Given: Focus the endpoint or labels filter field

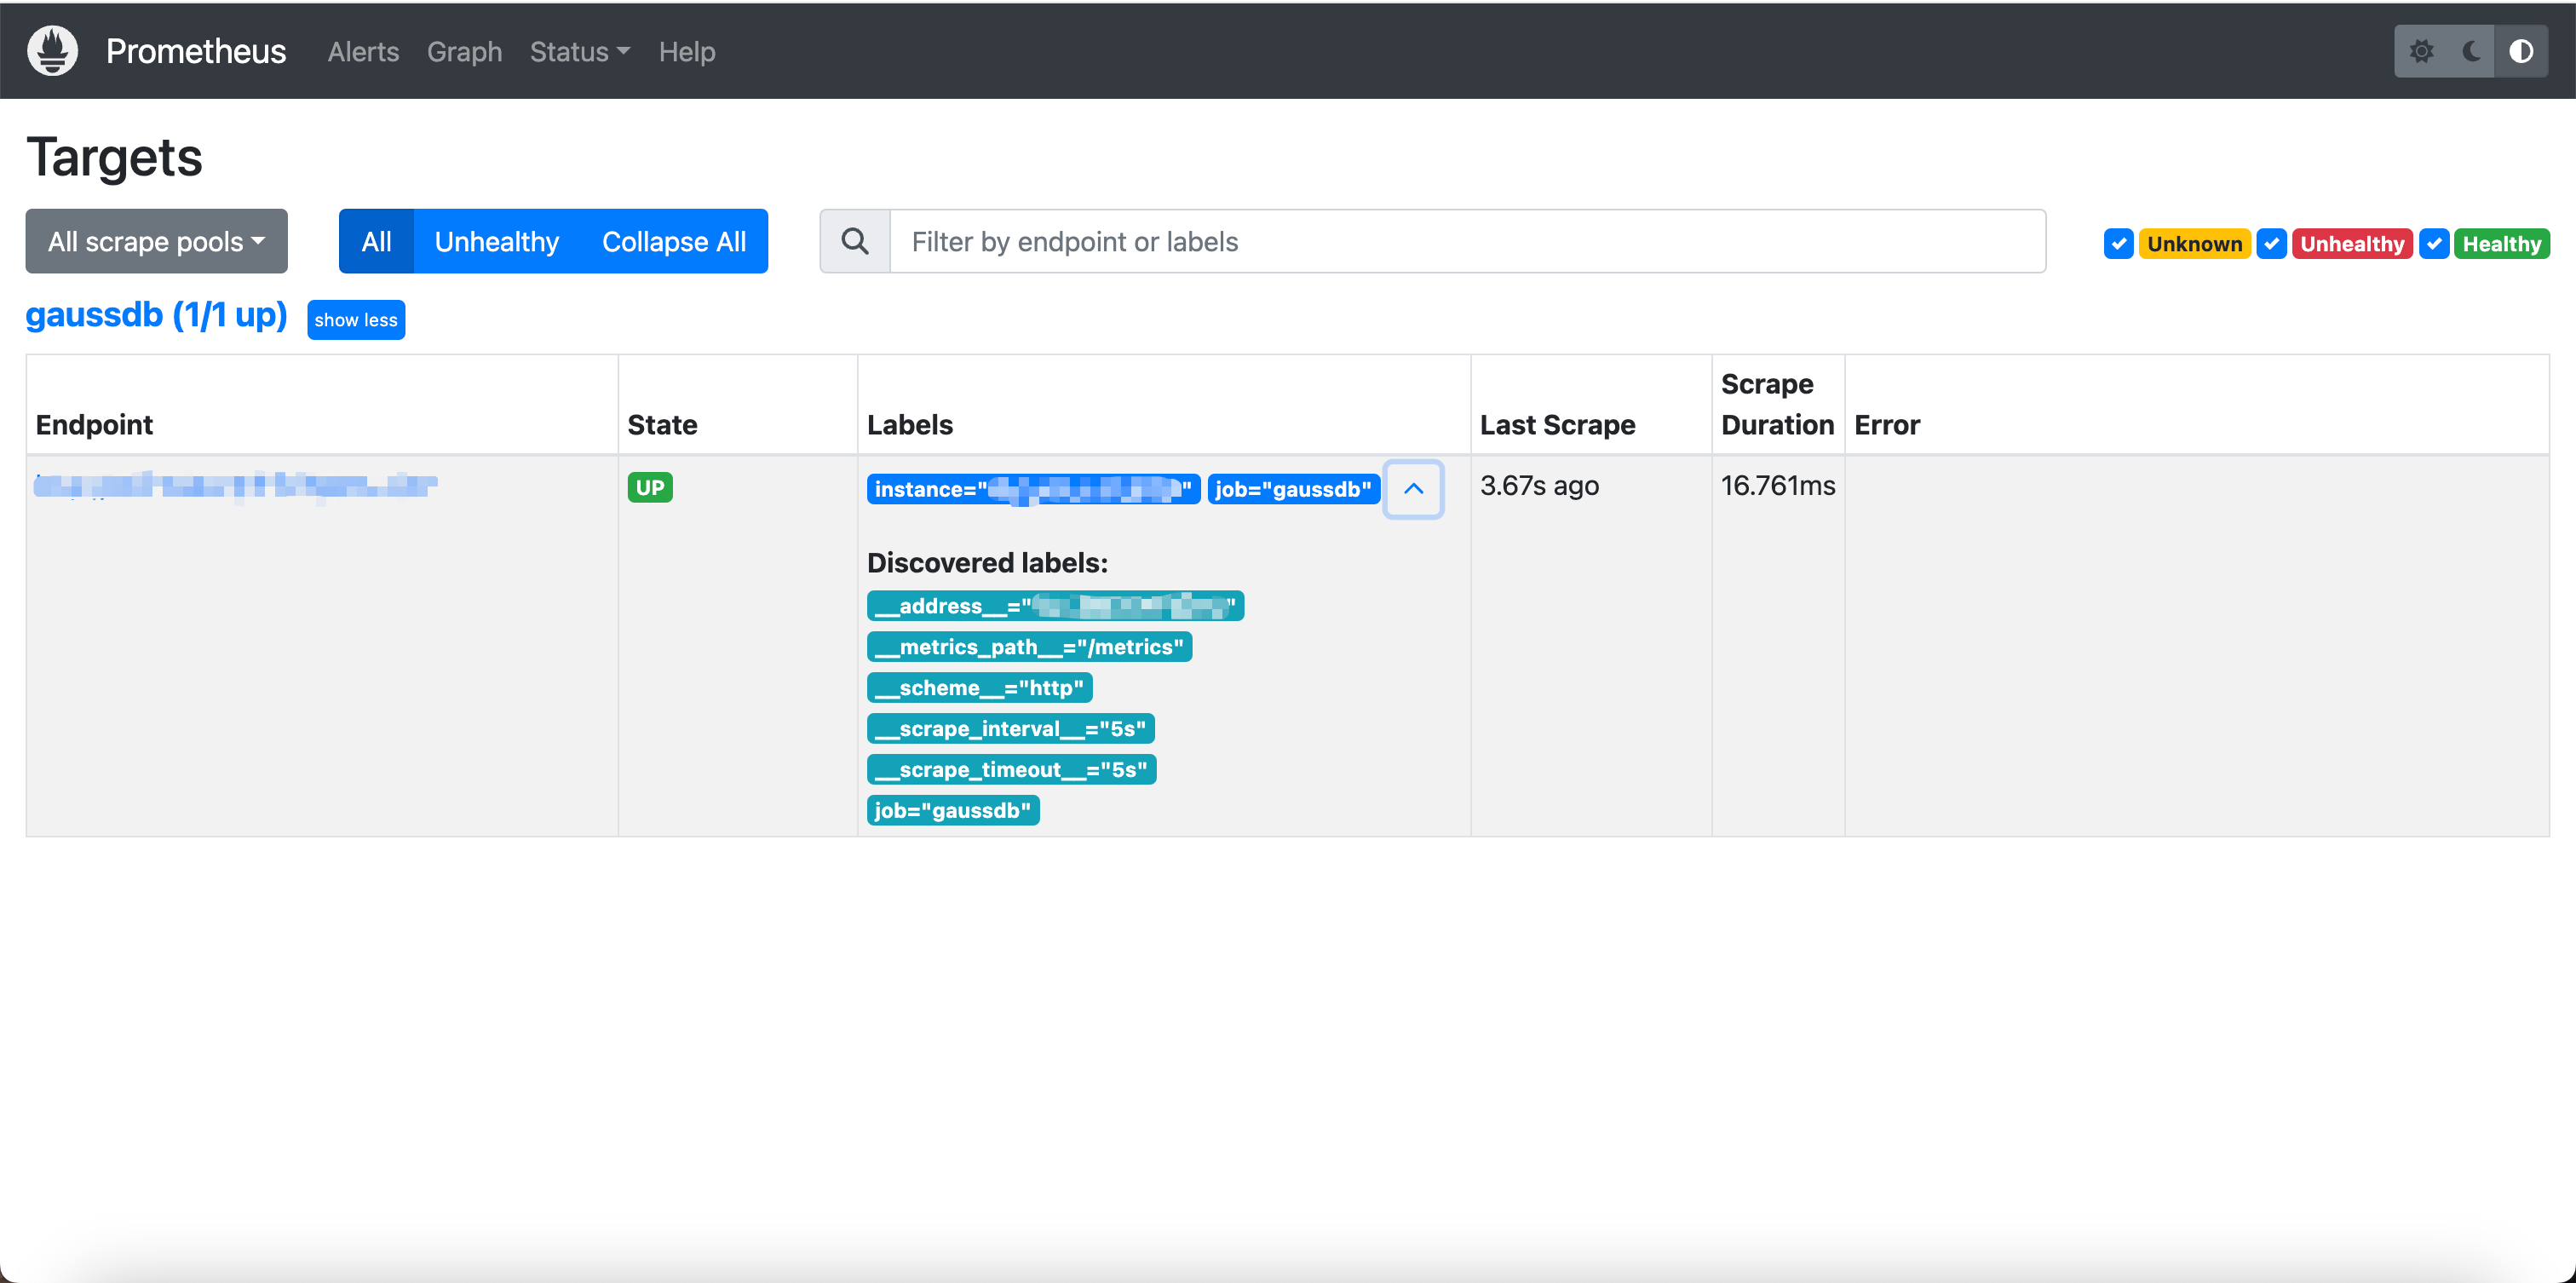Looking at the screenshot, I should click(1466, 241).
